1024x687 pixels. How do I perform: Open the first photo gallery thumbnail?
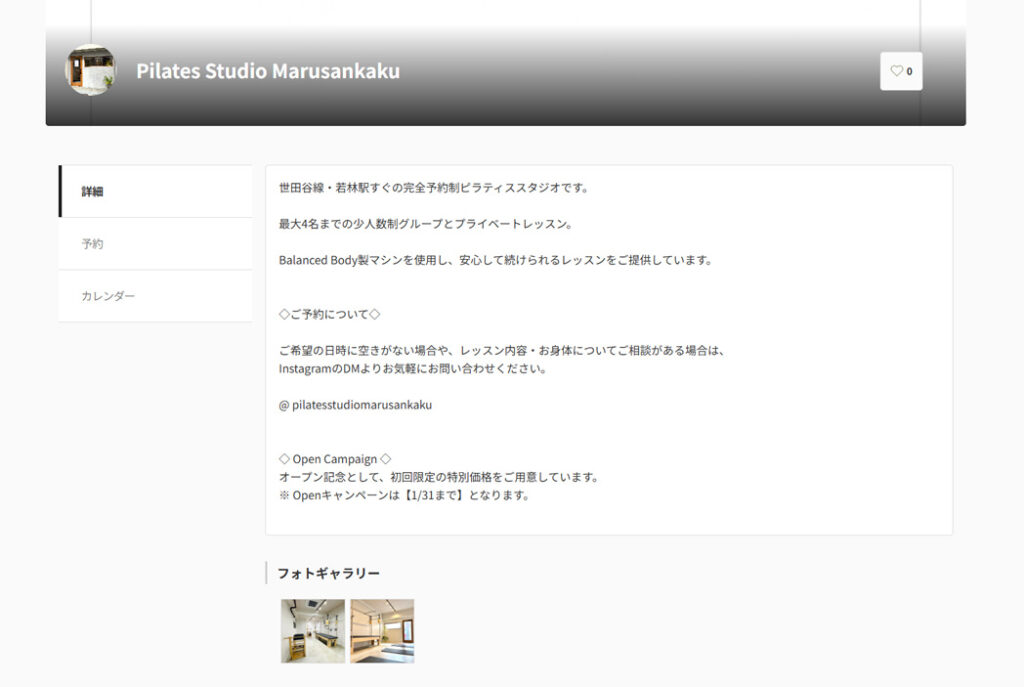[312, 631]
